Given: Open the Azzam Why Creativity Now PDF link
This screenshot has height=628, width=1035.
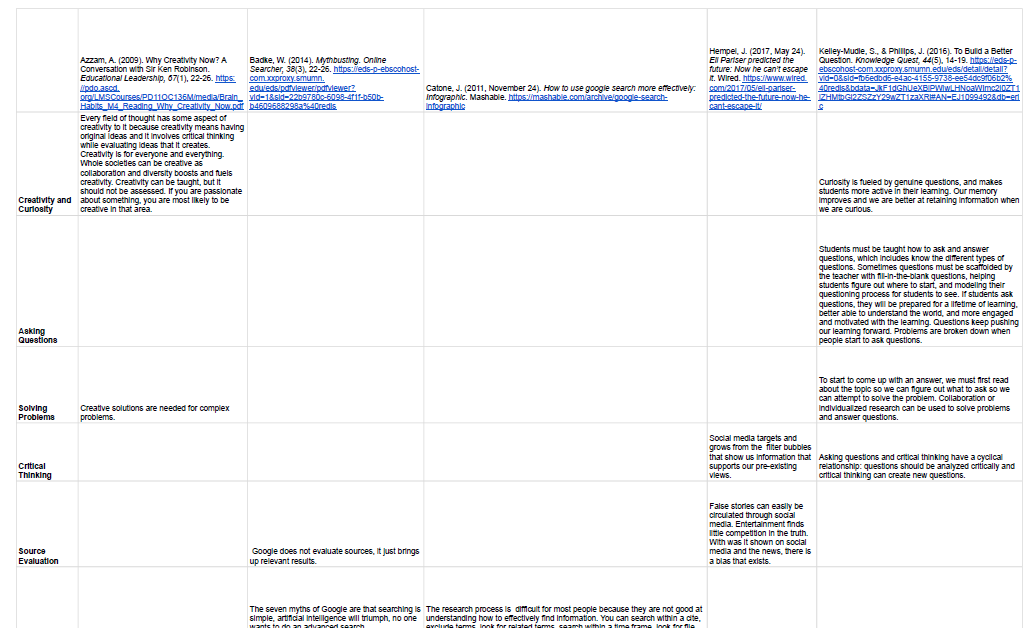Looking at the screenshot, I should 161,96.
